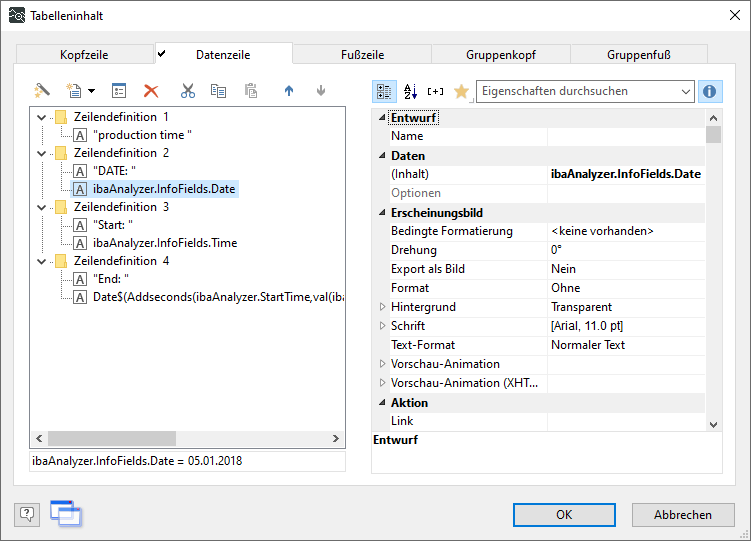Open the Eigenschaften durchsuchen search combo box
This screenshot has height=541, width=751.
[x=585, y=91]
